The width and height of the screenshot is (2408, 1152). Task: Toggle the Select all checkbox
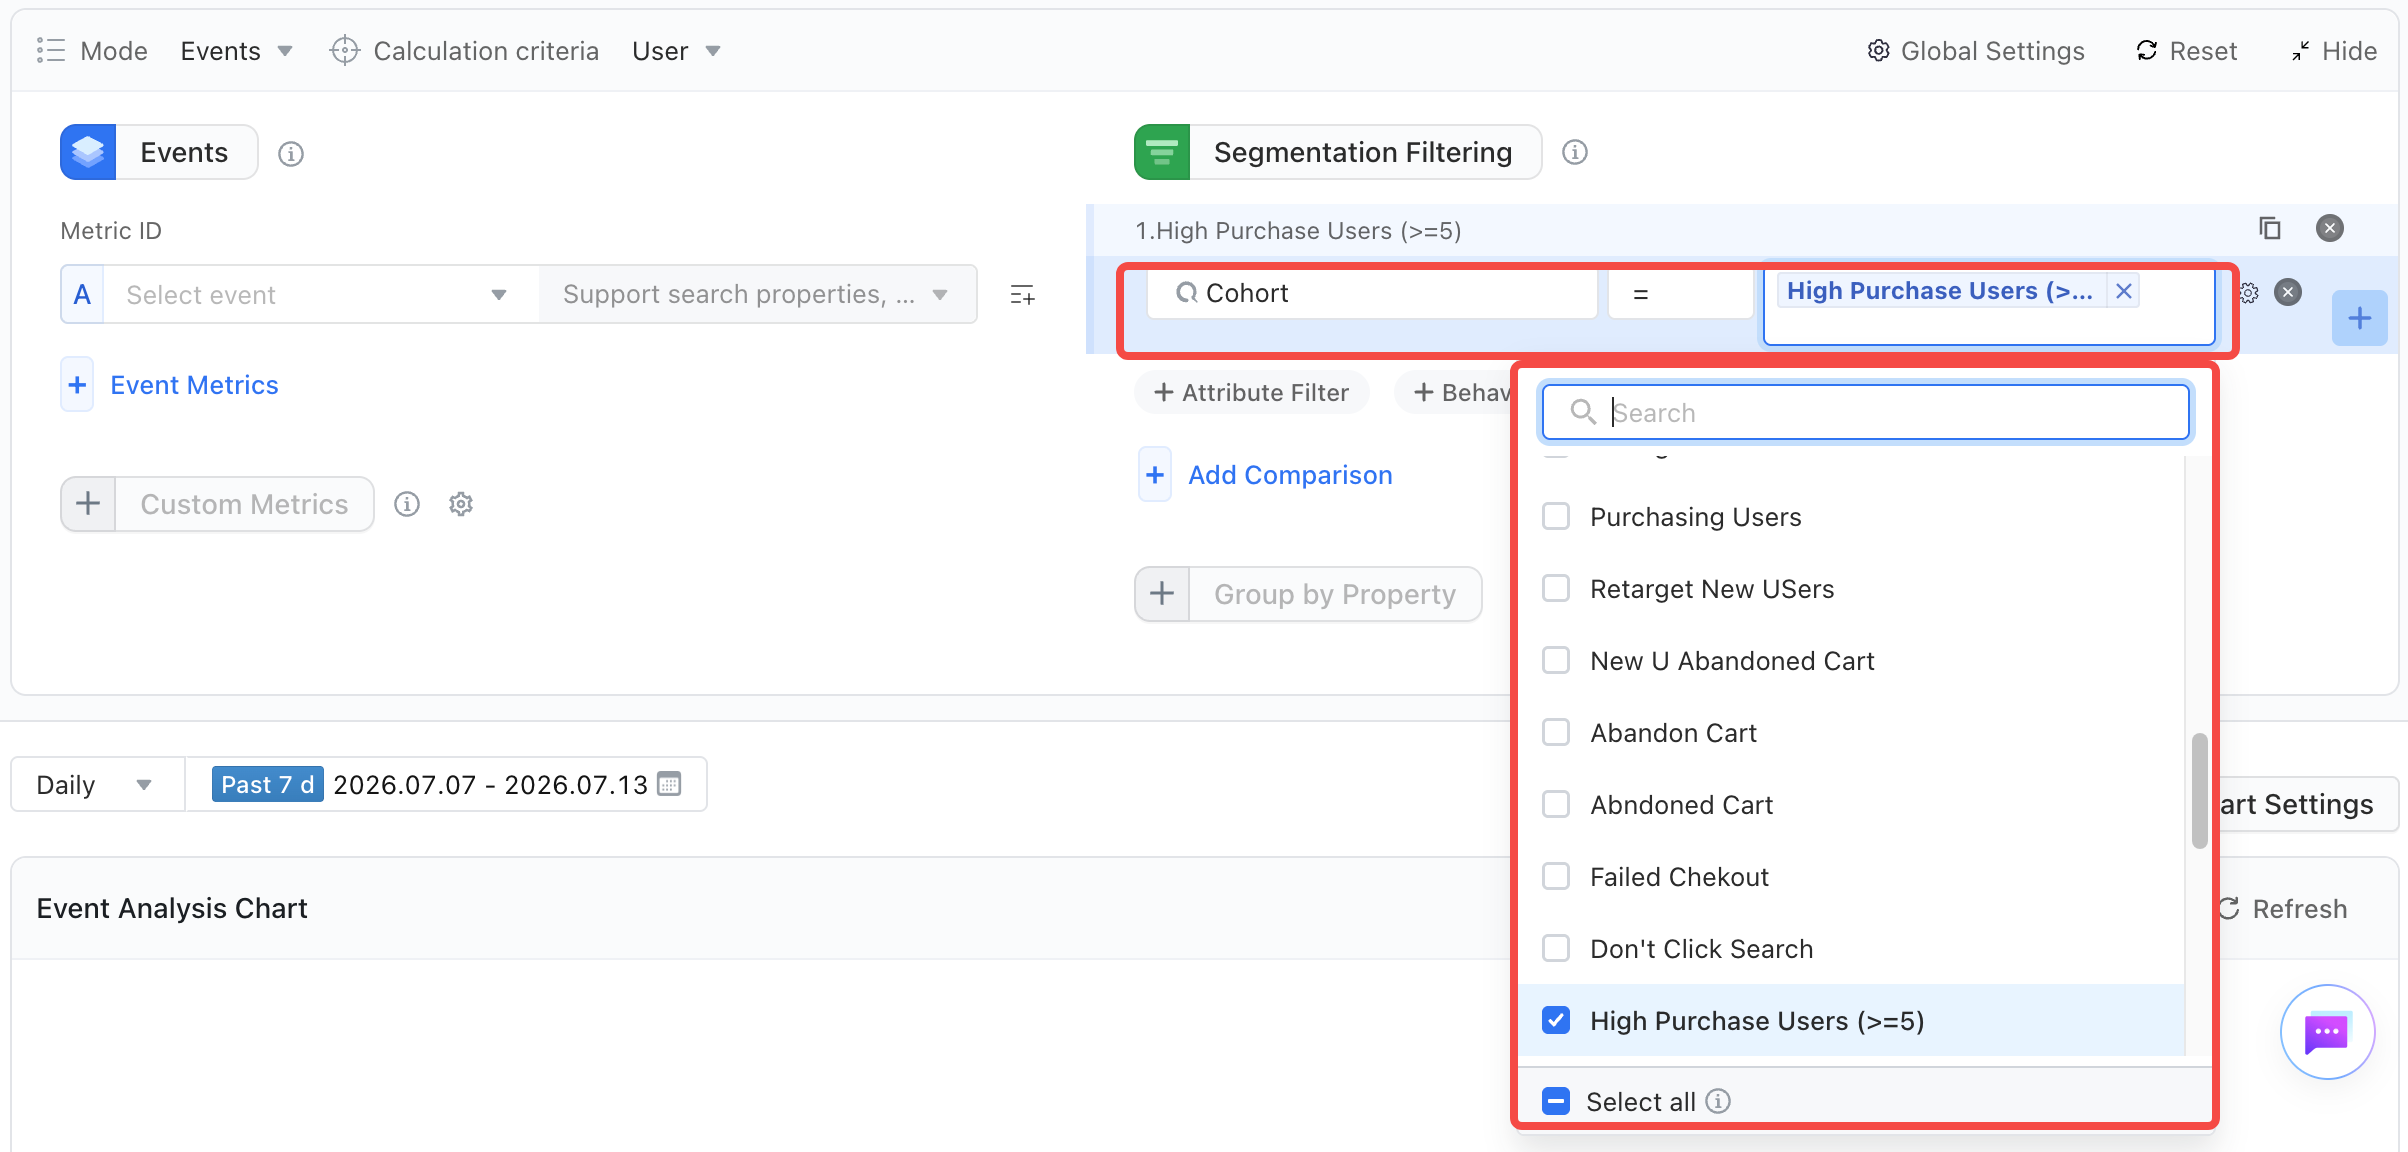[x=1556, y=1101]
